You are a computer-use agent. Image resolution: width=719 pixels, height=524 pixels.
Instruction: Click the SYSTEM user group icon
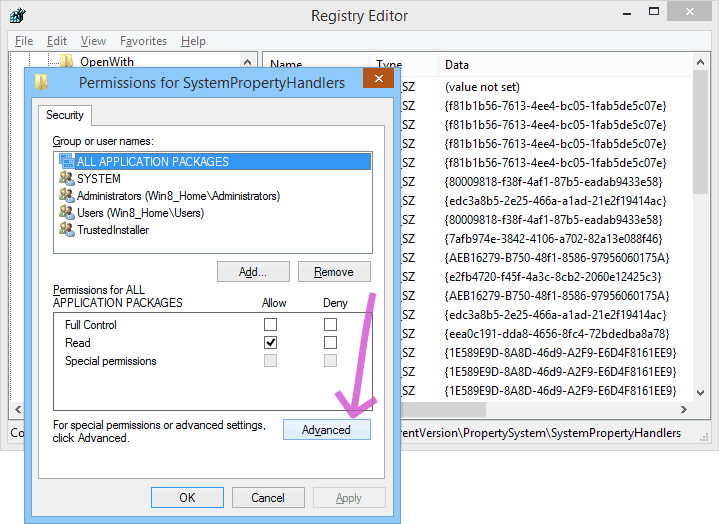click(x=66, y=178)
